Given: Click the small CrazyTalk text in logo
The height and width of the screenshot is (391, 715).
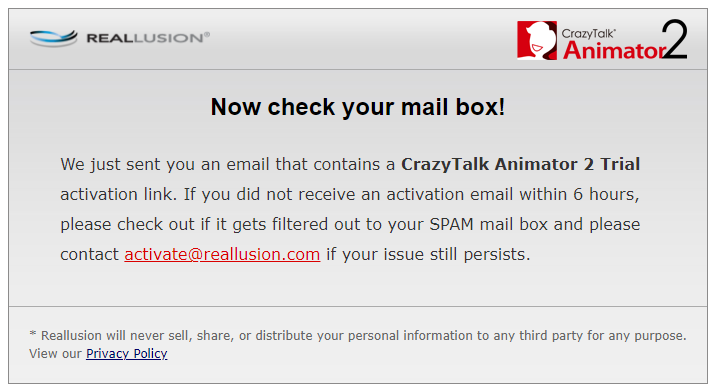Looking at the screenshot, I should (x=588, y=33).
